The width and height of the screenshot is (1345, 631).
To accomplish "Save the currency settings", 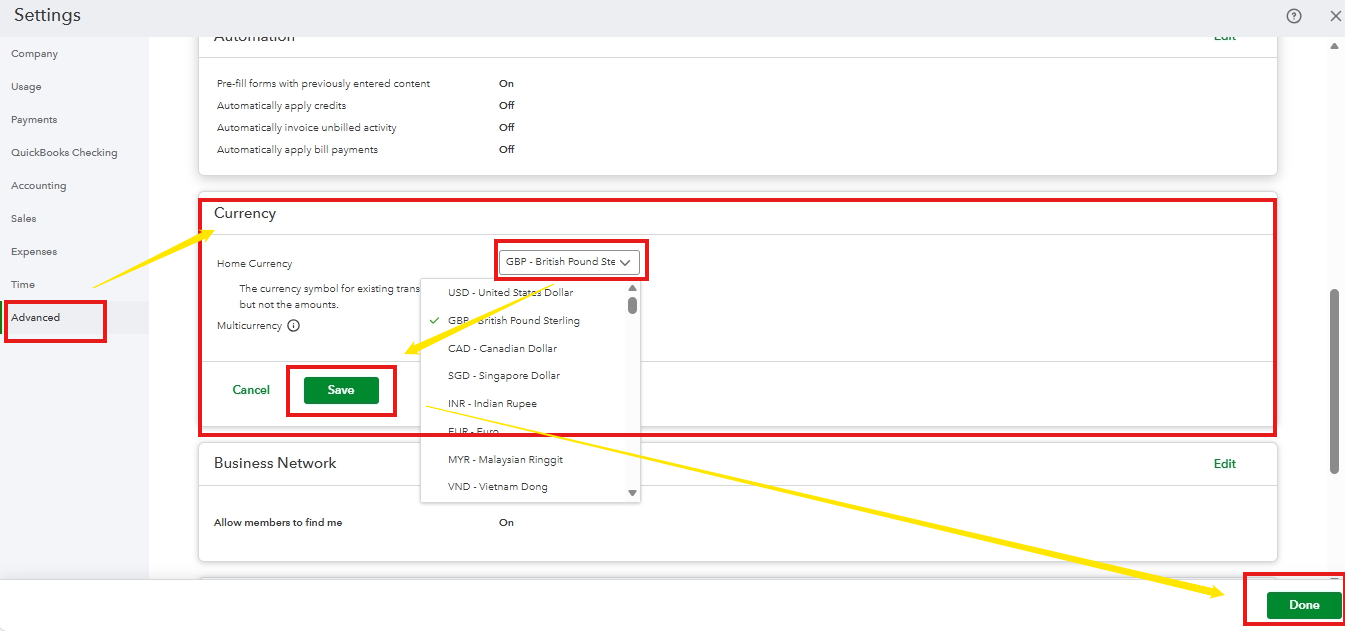I will pos(341,390).
